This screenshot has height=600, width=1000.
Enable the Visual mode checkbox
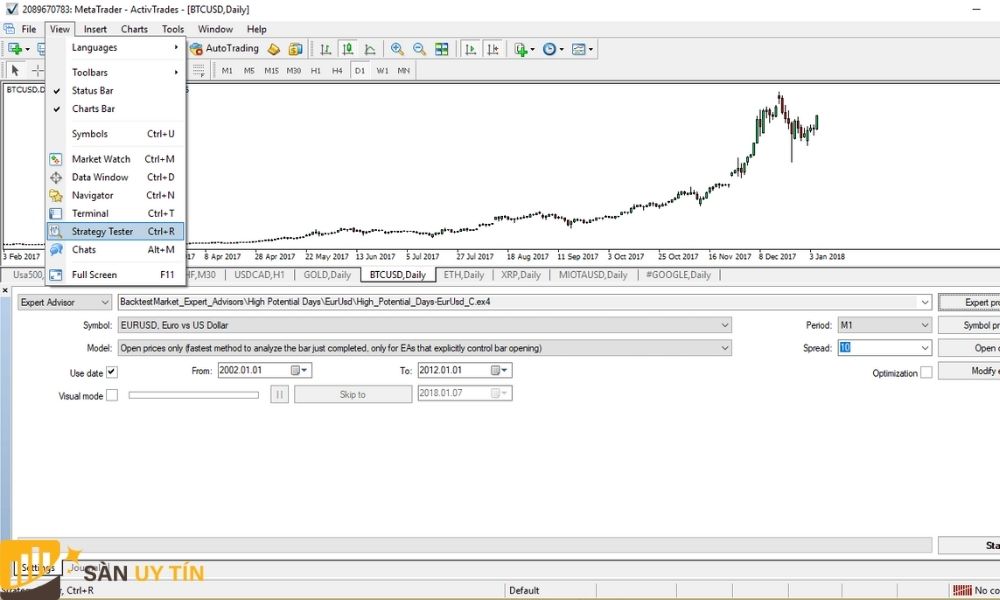pos(112,395)
